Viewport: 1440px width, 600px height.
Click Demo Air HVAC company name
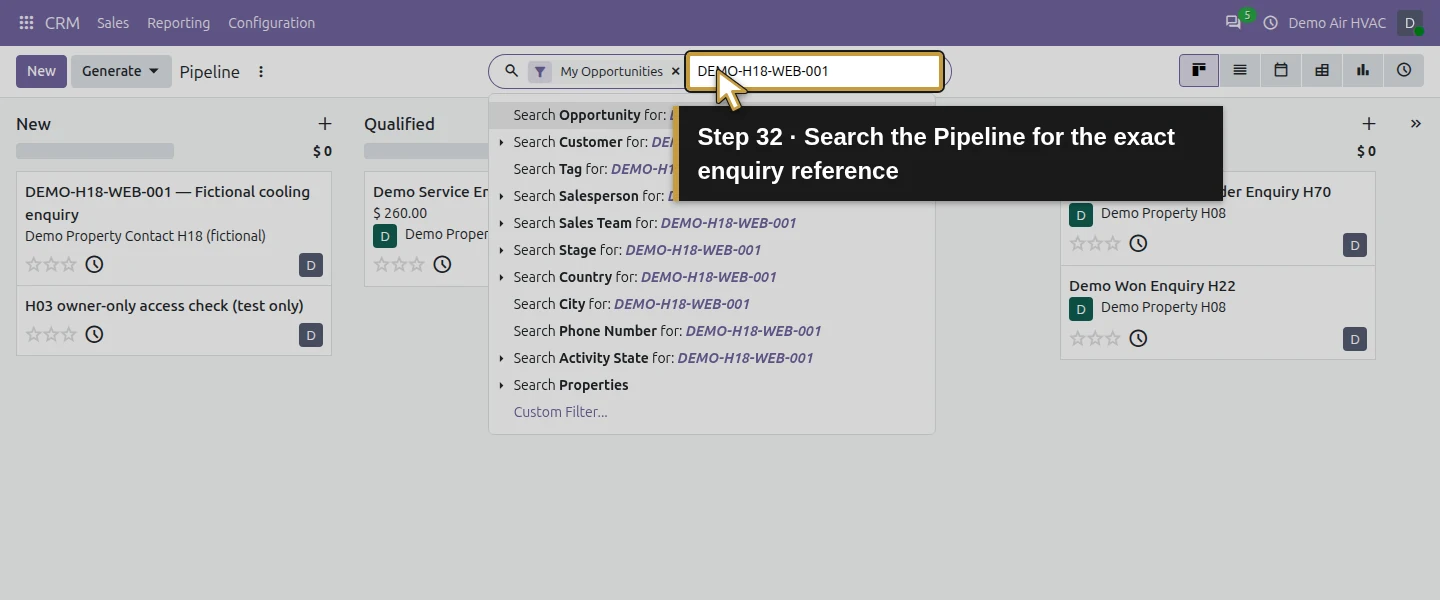click(1337, 23)
